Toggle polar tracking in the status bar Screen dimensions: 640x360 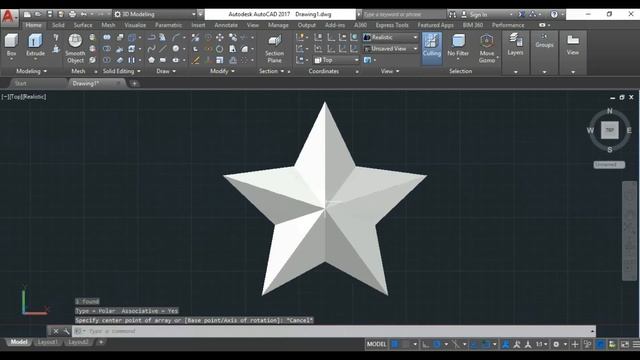tap(437, 344)
